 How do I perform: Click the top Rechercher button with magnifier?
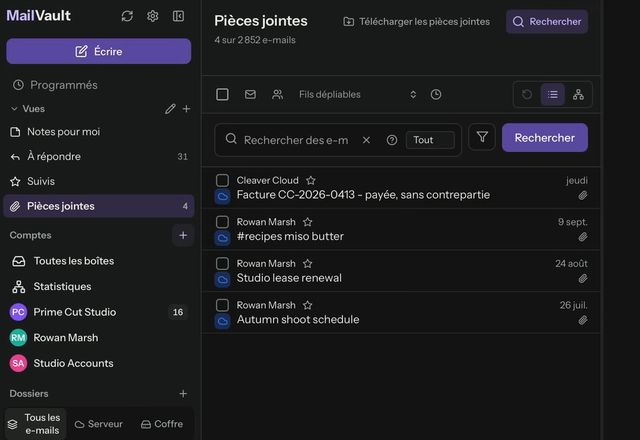coord(547,22)
